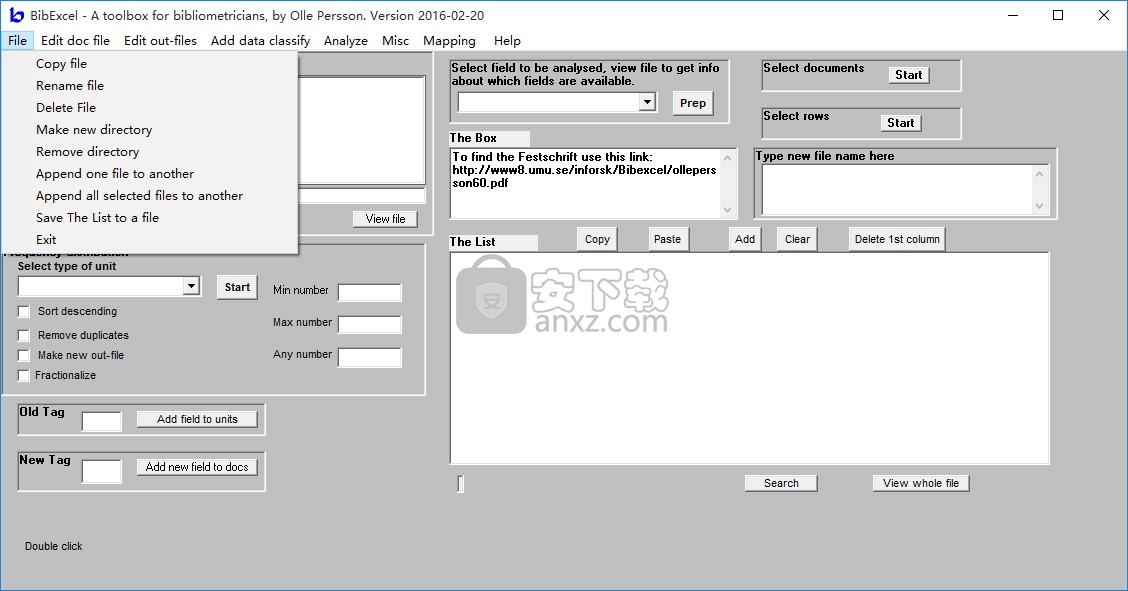Click the View file button
1128x591 pixels.
pos(386,219)
